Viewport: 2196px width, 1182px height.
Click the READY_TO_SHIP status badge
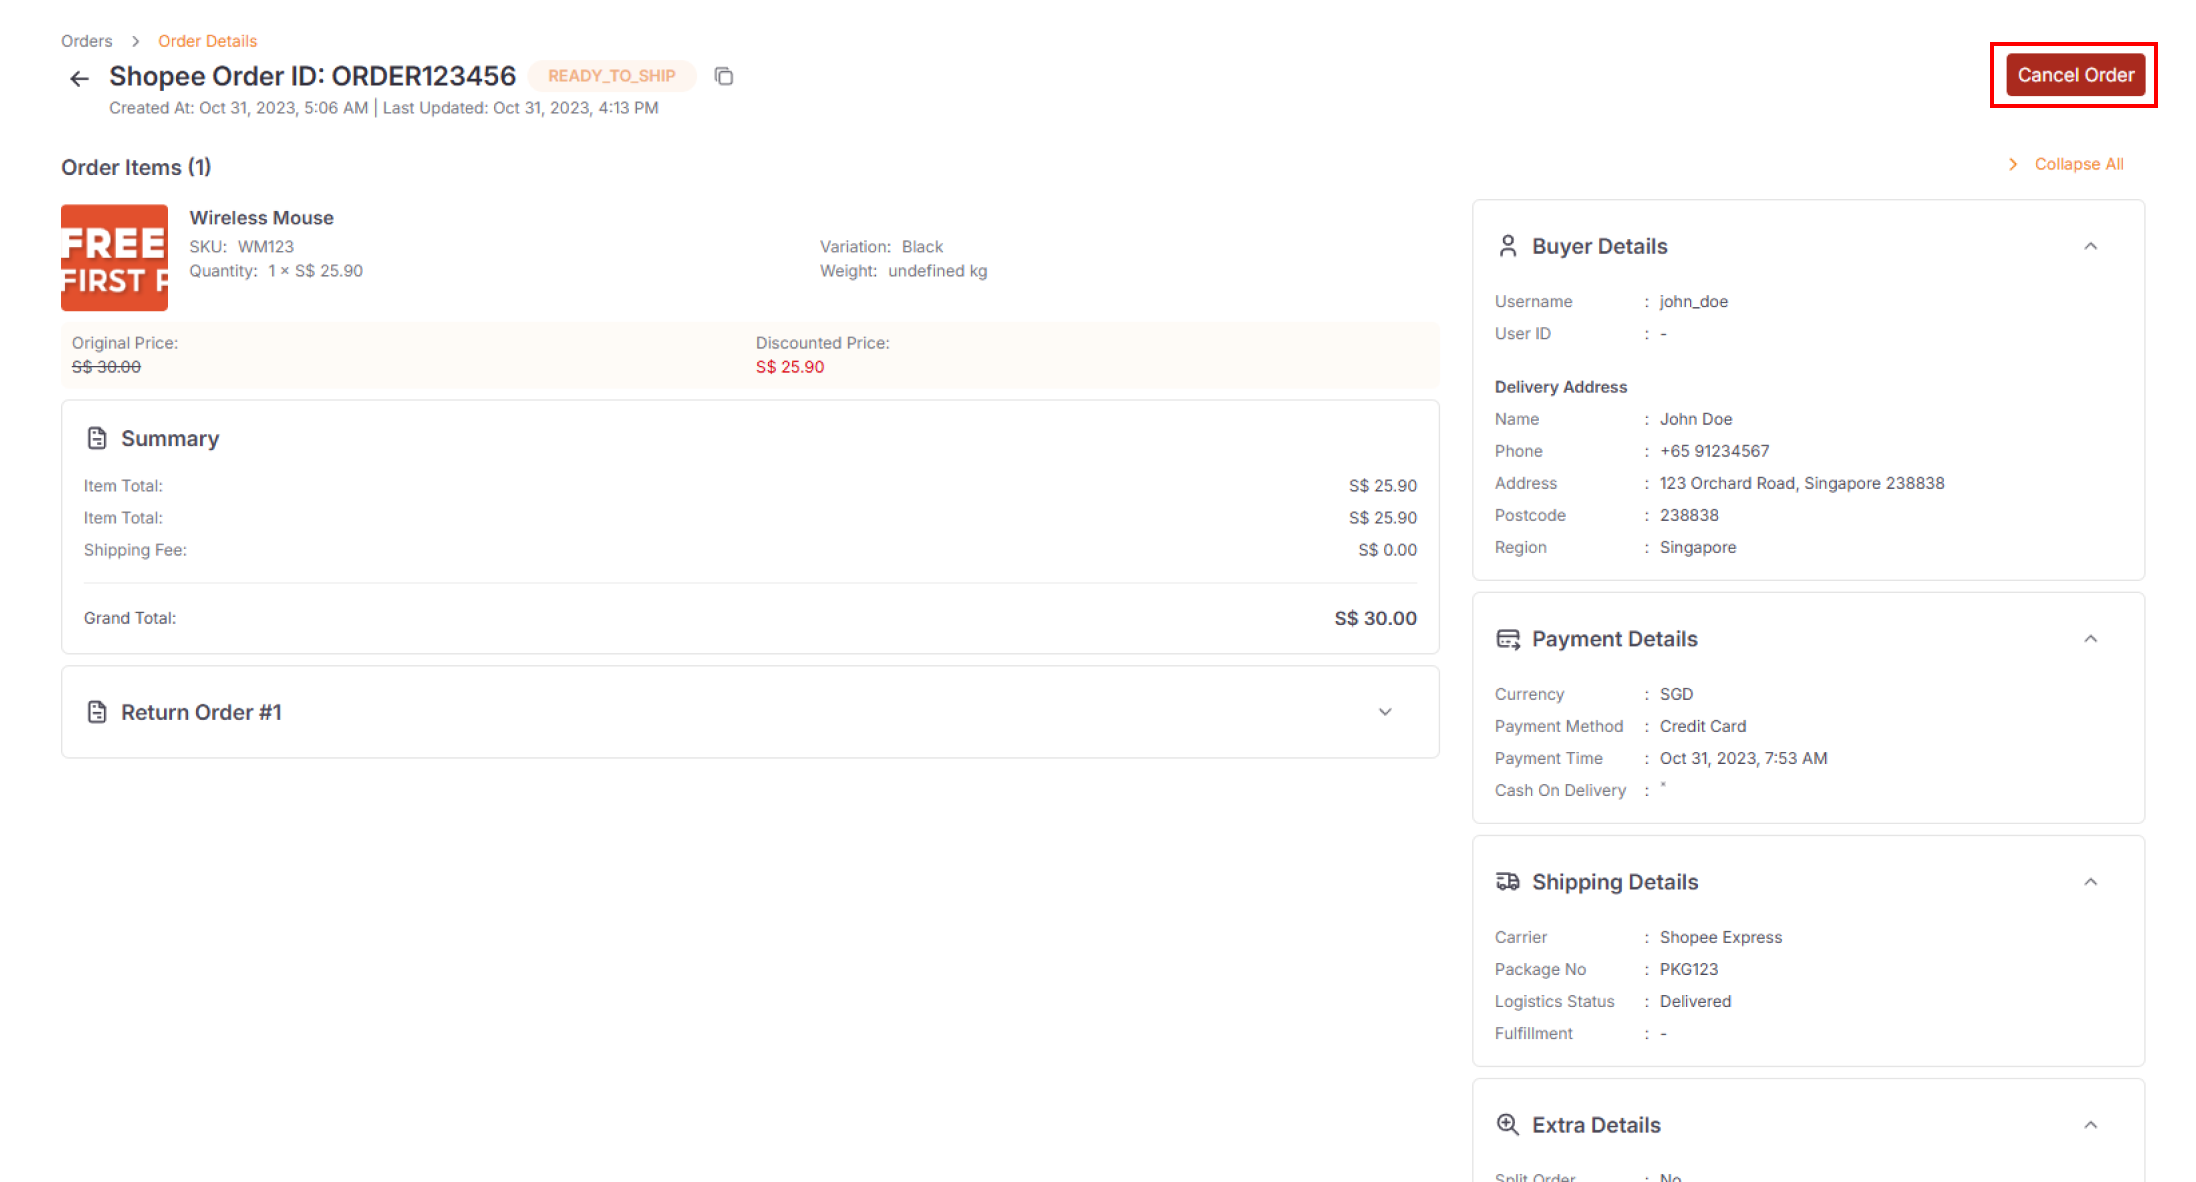point(612,75)
